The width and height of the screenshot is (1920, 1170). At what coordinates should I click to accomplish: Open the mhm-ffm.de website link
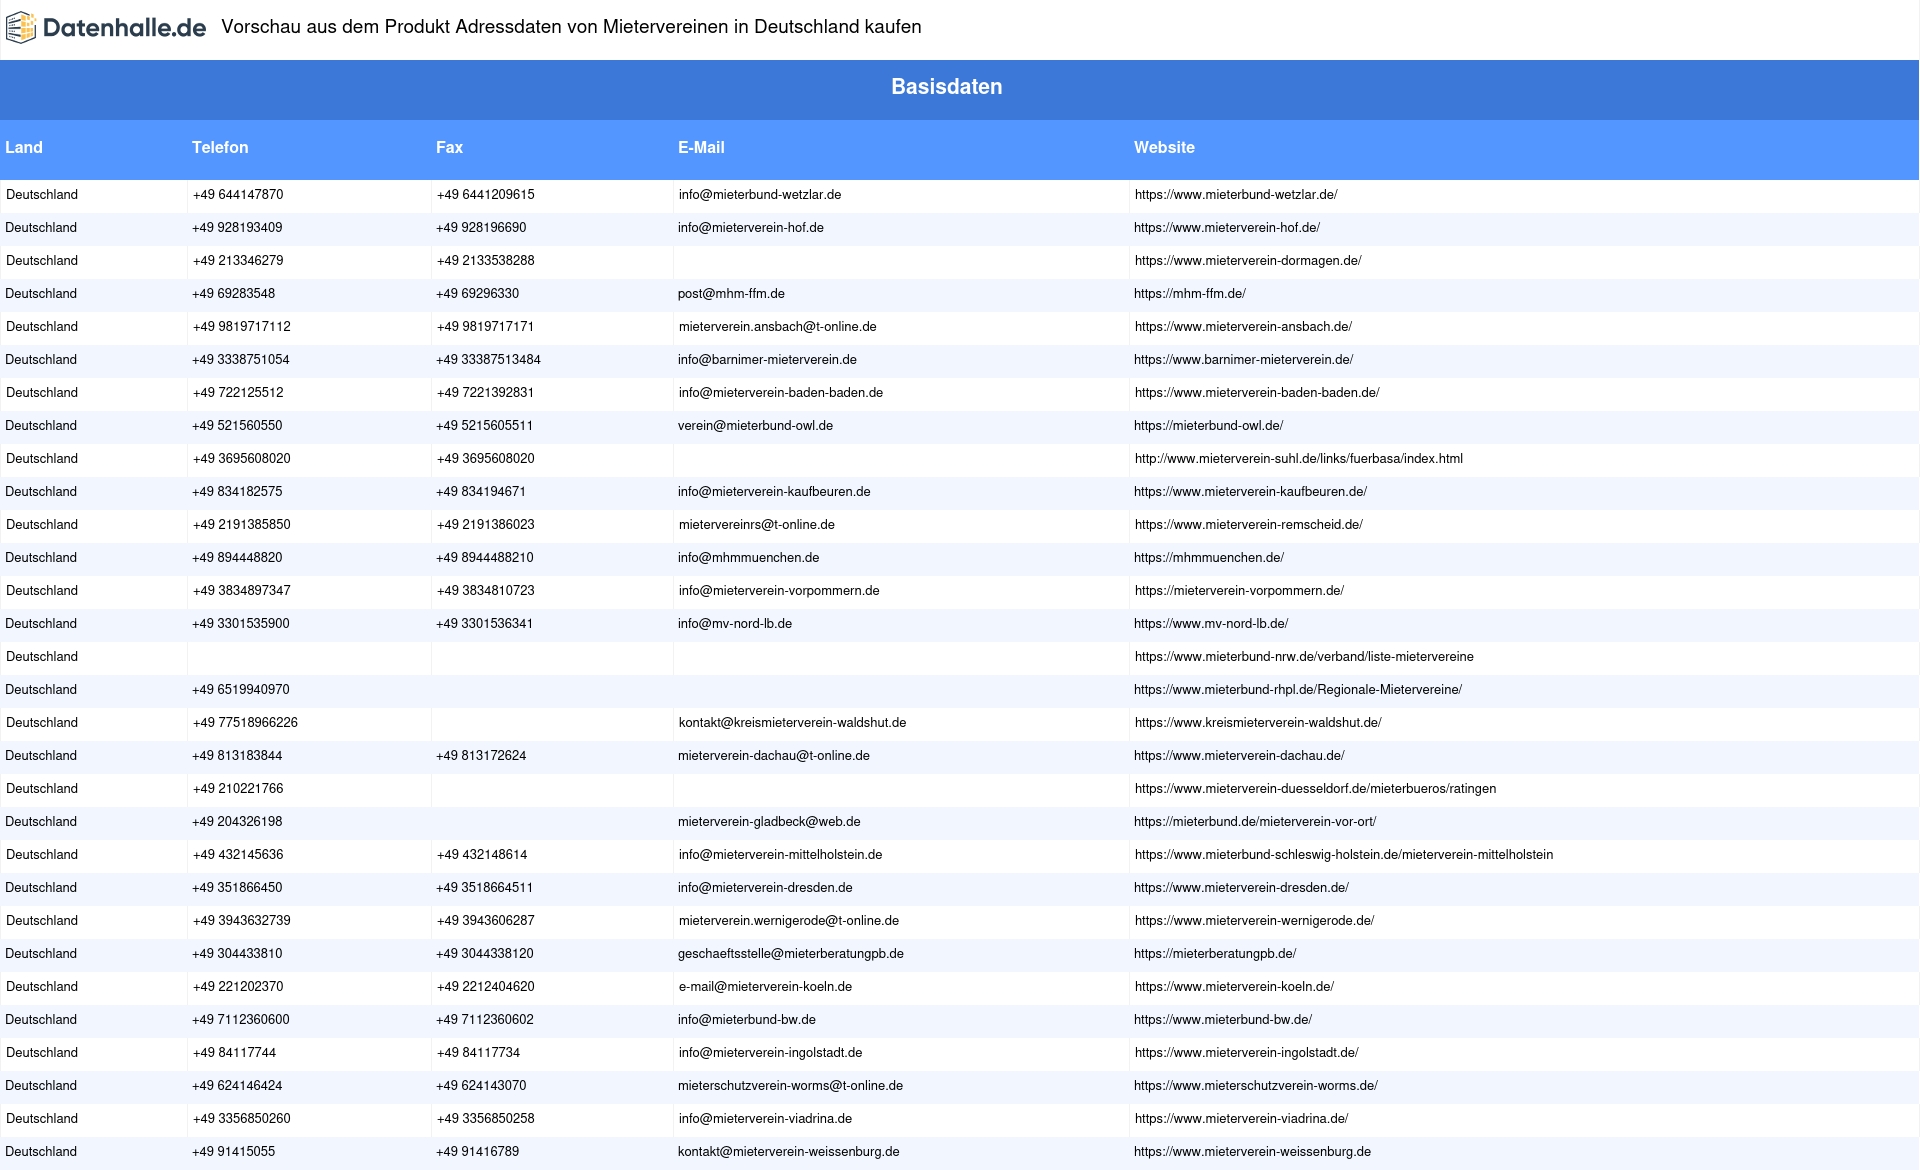pyautogui.click(x=1190, y=294)
